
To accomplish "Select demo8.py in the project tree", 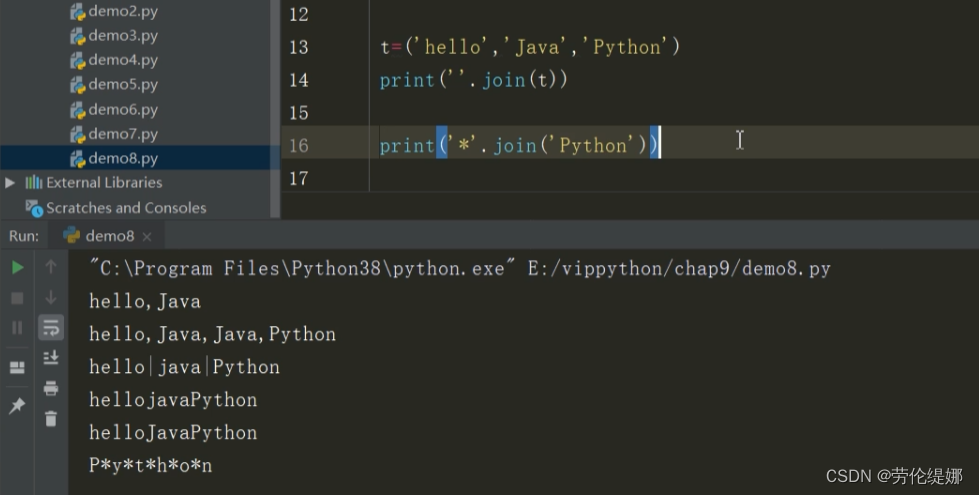I will [x=123, y=158].
